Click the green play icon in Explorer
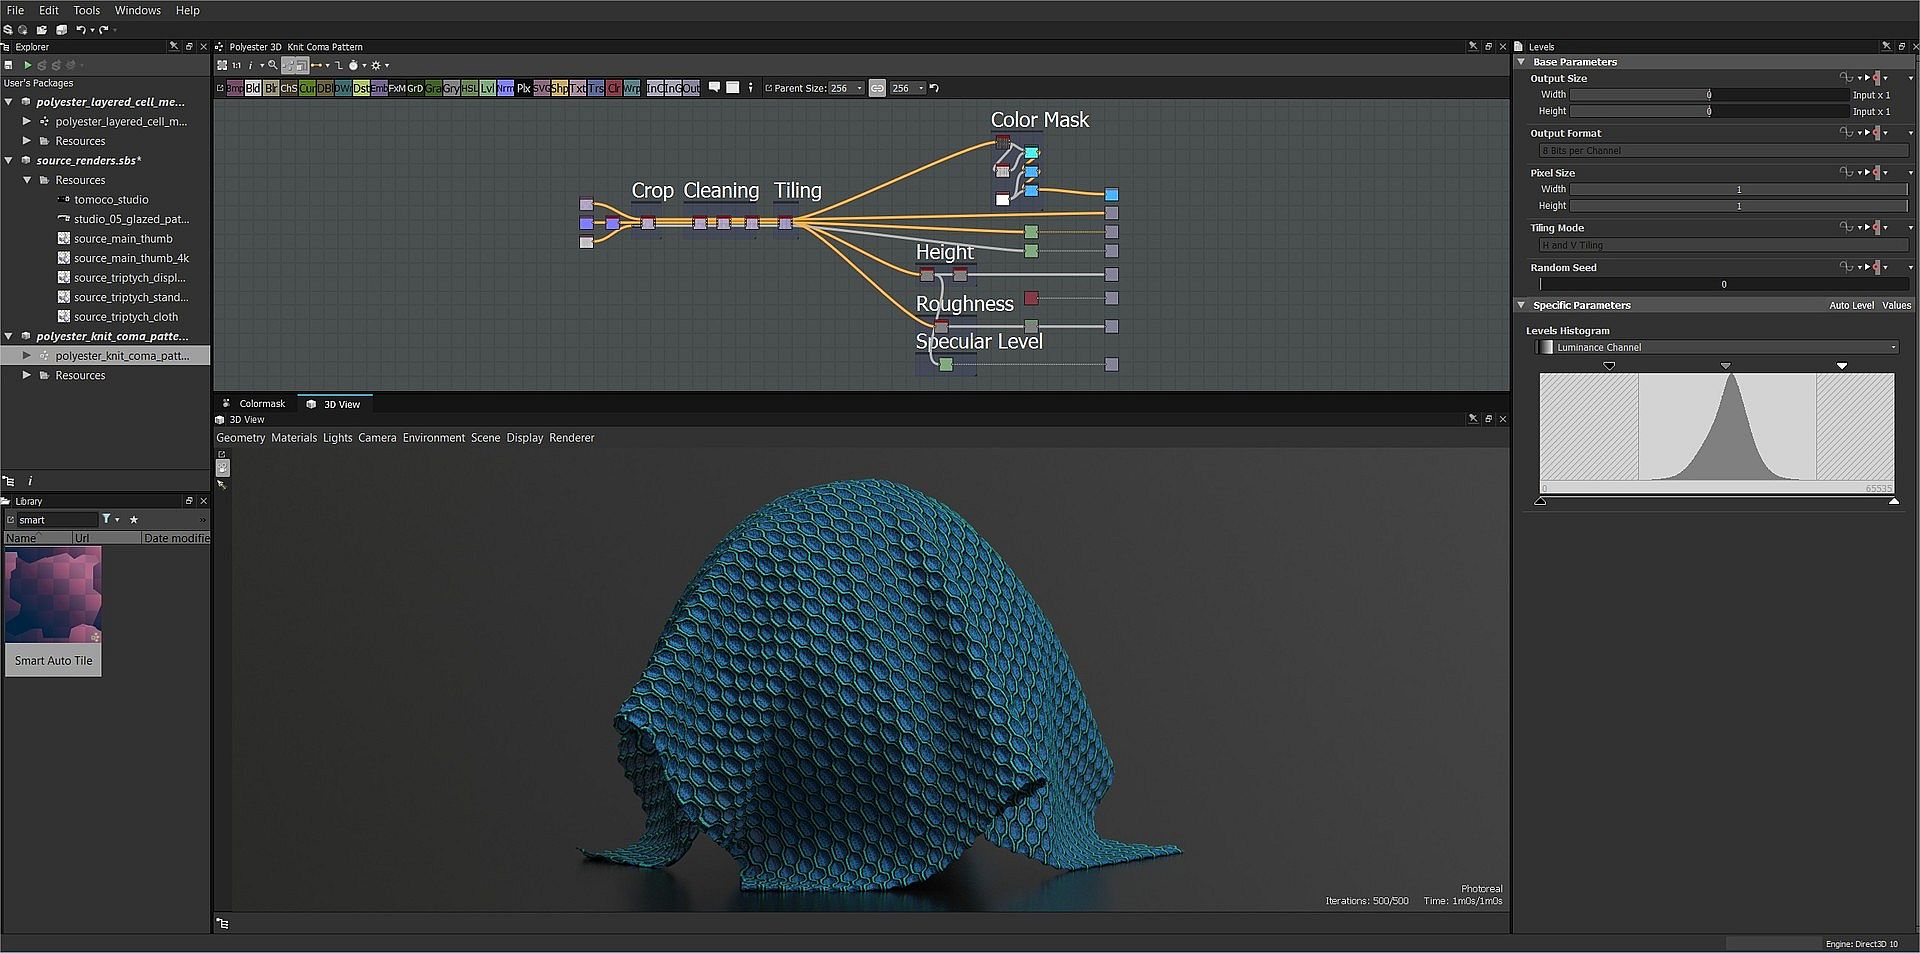 coord(28,65)
